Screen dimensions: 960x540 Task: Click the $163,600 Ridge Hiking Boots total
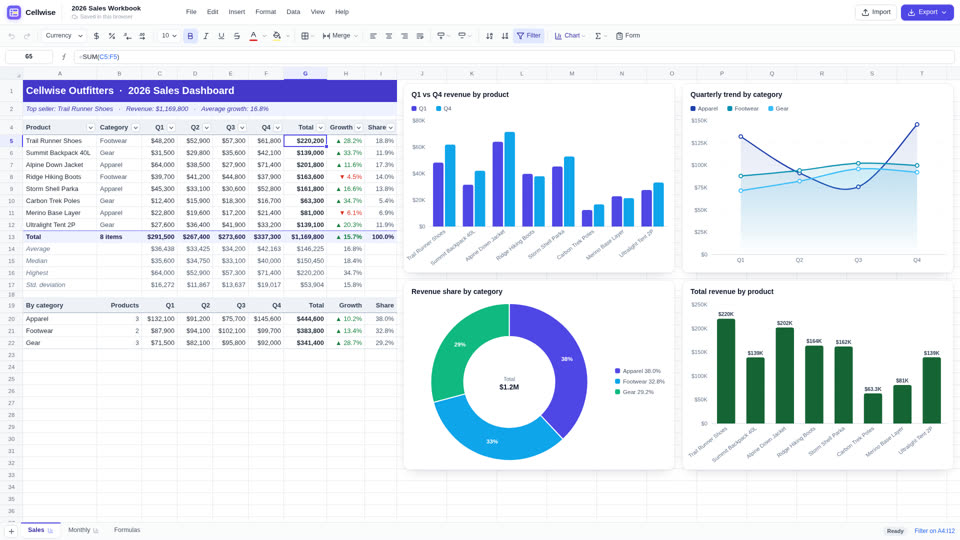pyautogui.click(x=305, y=177)
